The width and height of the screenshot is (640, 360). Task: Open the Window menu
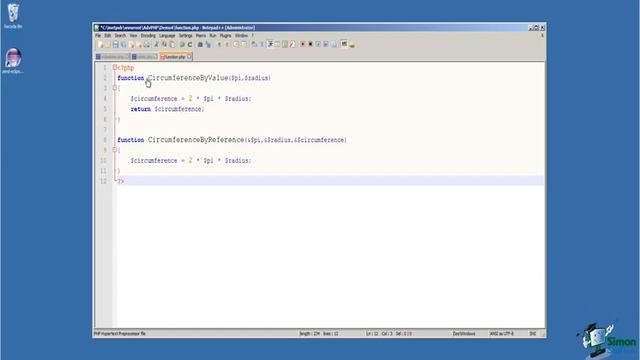tap(241, 36)
